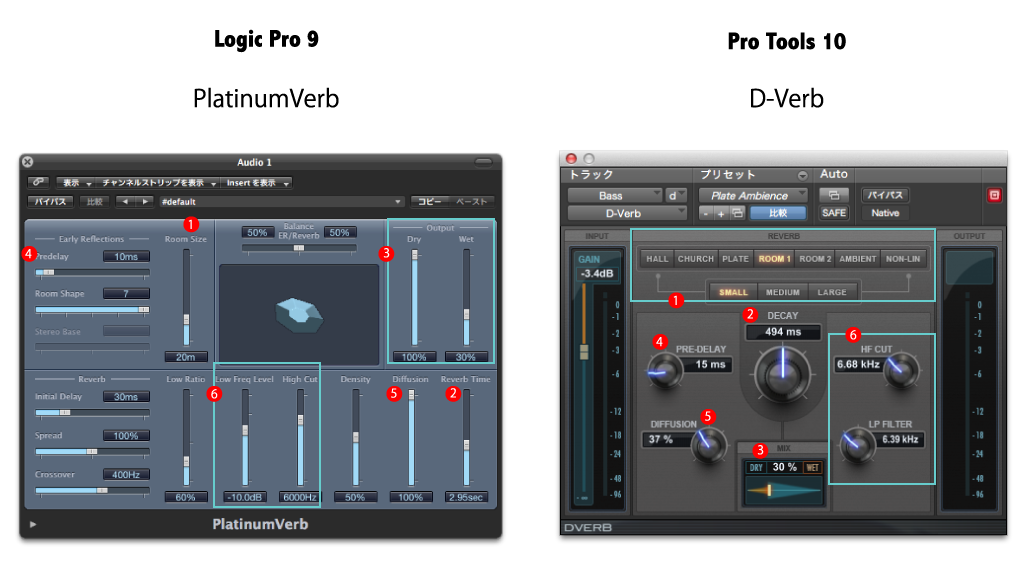
Task: Click the red target button in D-Verb
Action: [x=994, y=195]
